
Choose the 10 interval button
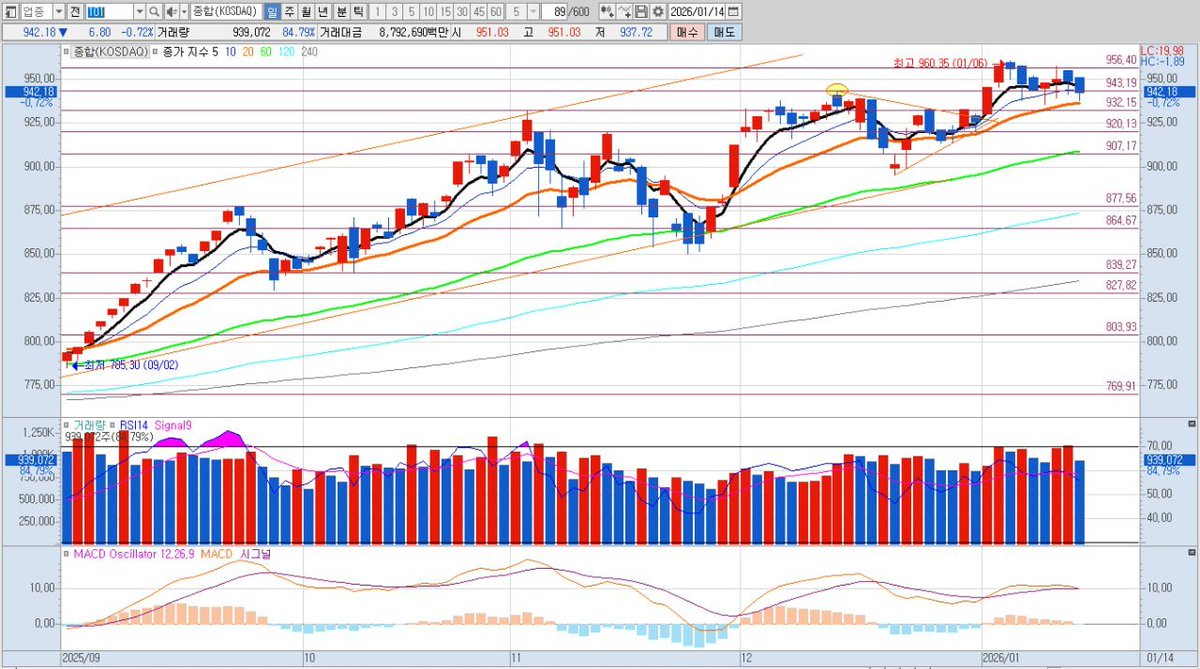pyautogui.click(x=428, y=12)
